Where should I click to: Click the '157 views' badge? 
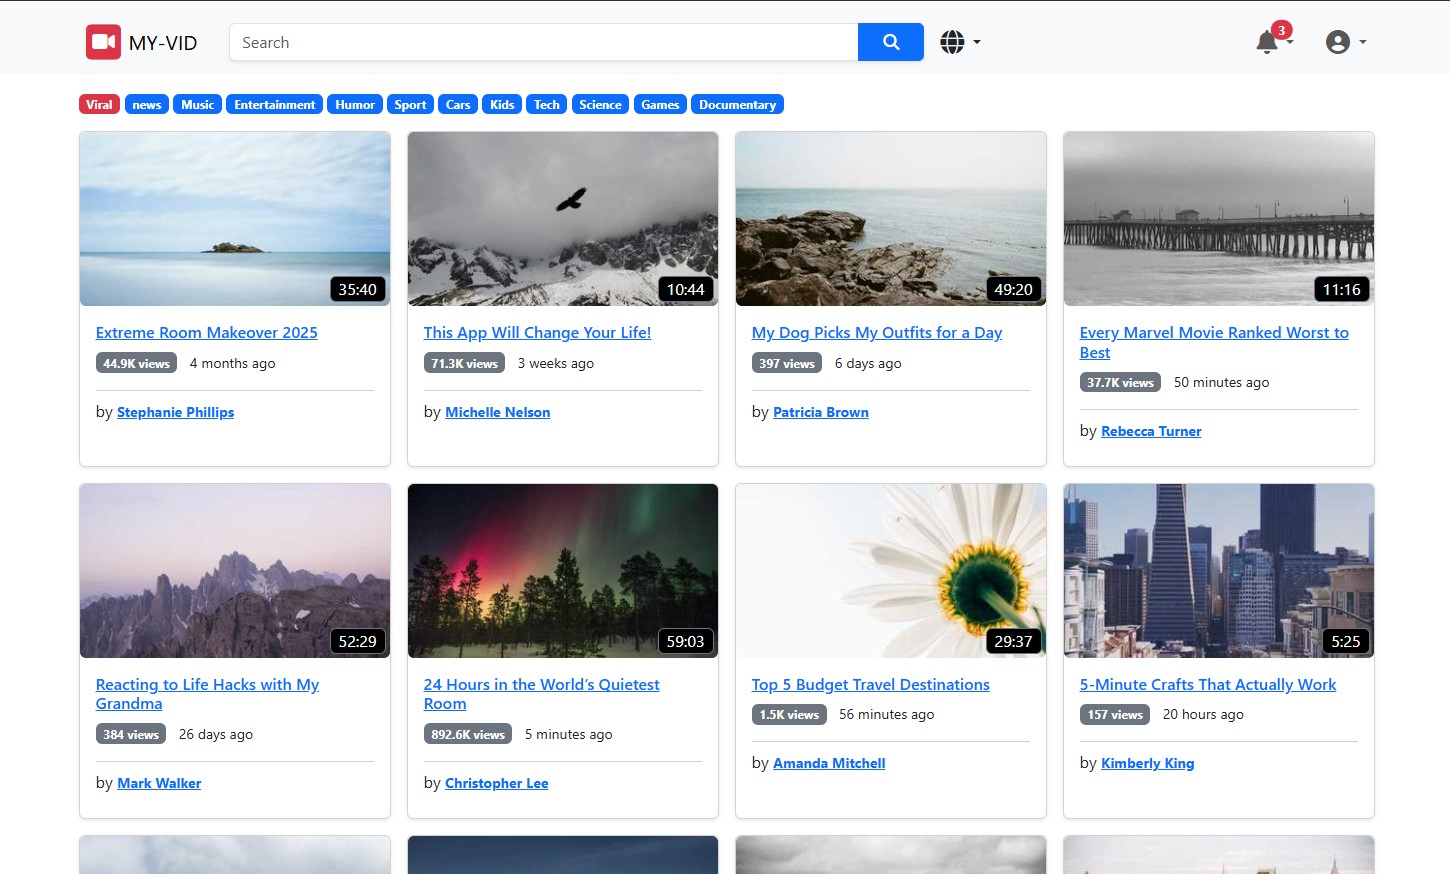(1115, 714)
